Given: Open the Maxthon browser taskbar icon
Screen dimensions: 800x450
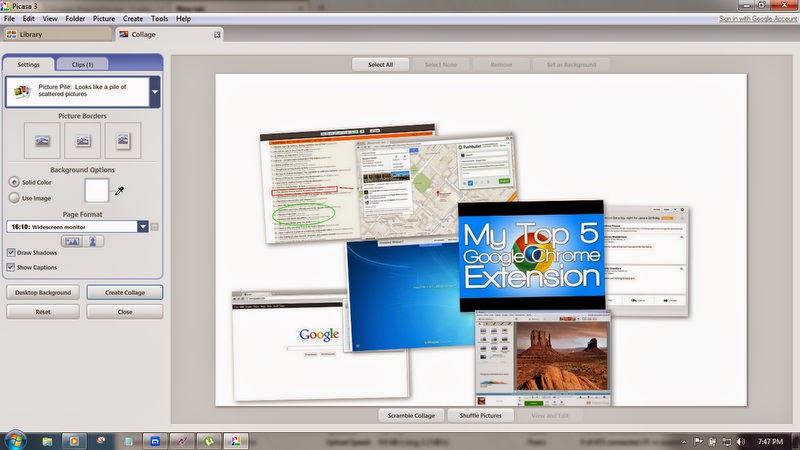Looking at the screenshot, I should [x=155, y=441].
